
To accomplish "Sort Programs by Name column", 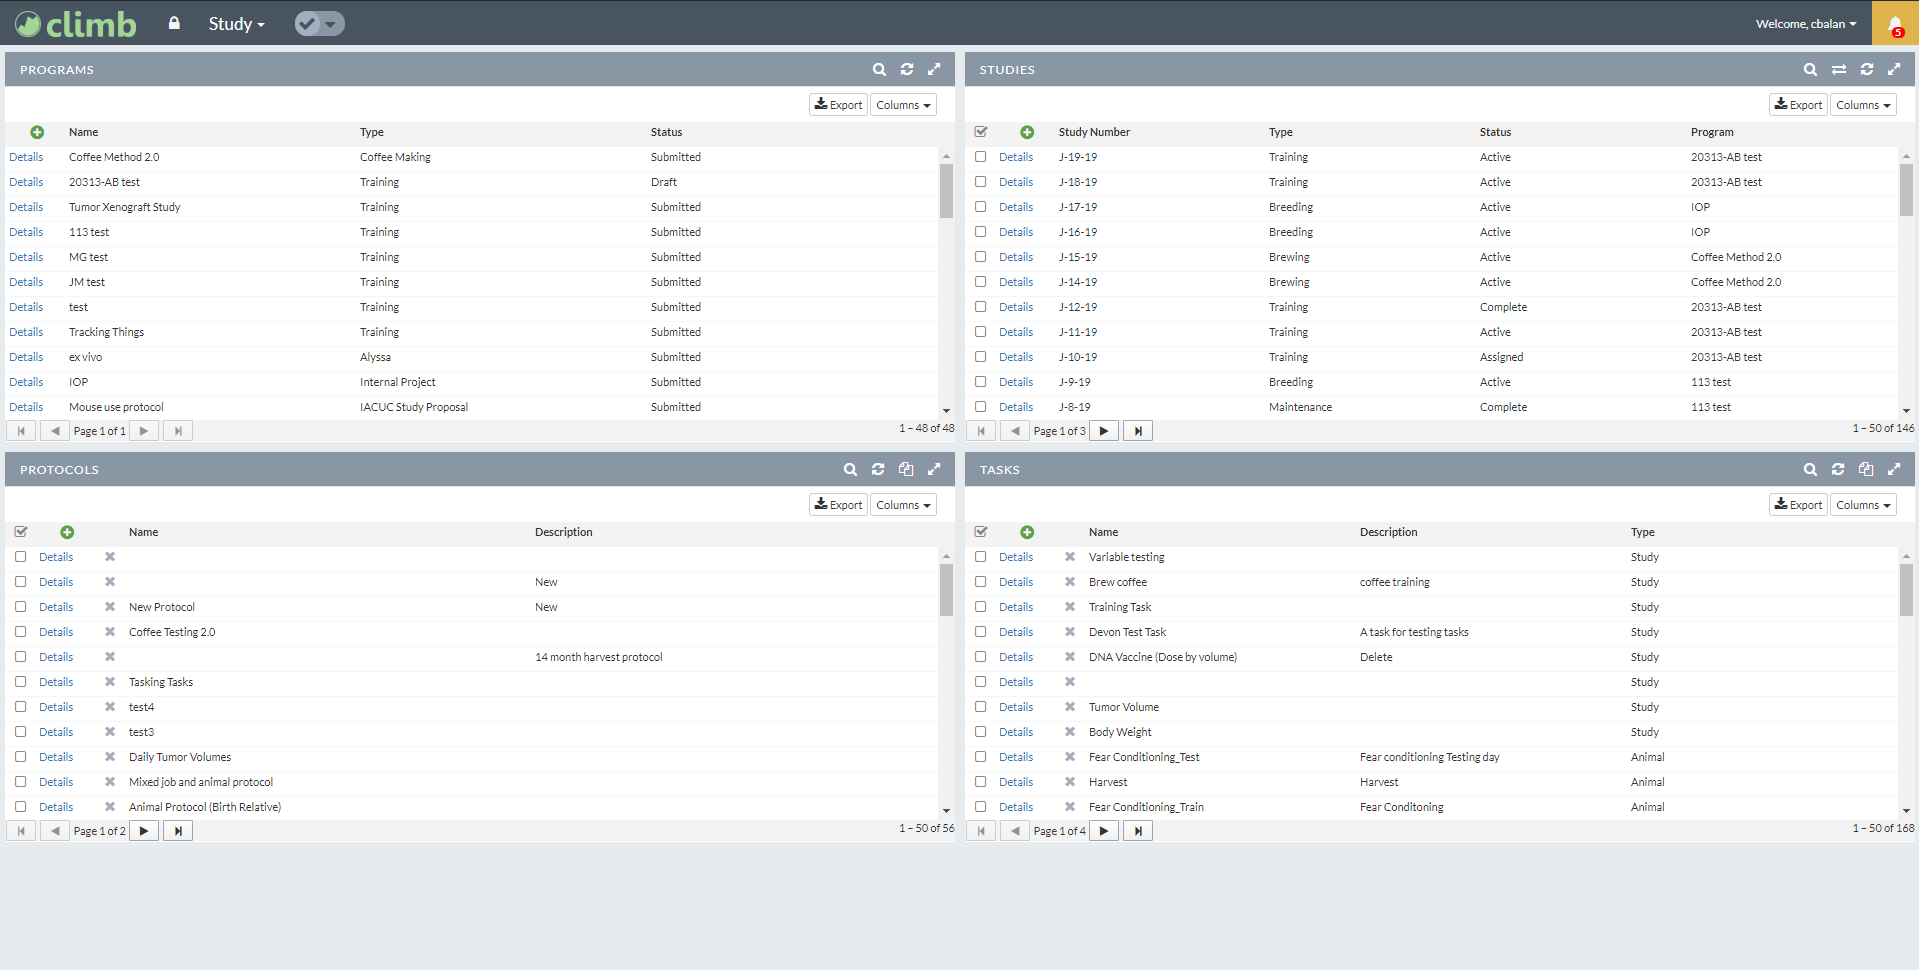I will (x=84, y=132).
